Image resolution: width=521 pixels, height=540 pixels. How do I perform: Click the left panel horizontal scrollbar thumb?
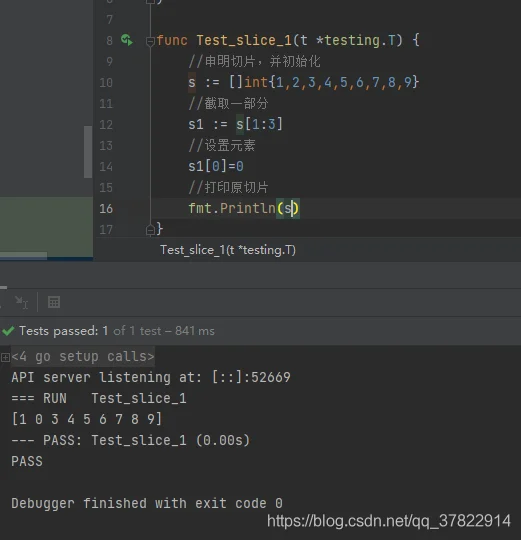(x=23, y=255)
